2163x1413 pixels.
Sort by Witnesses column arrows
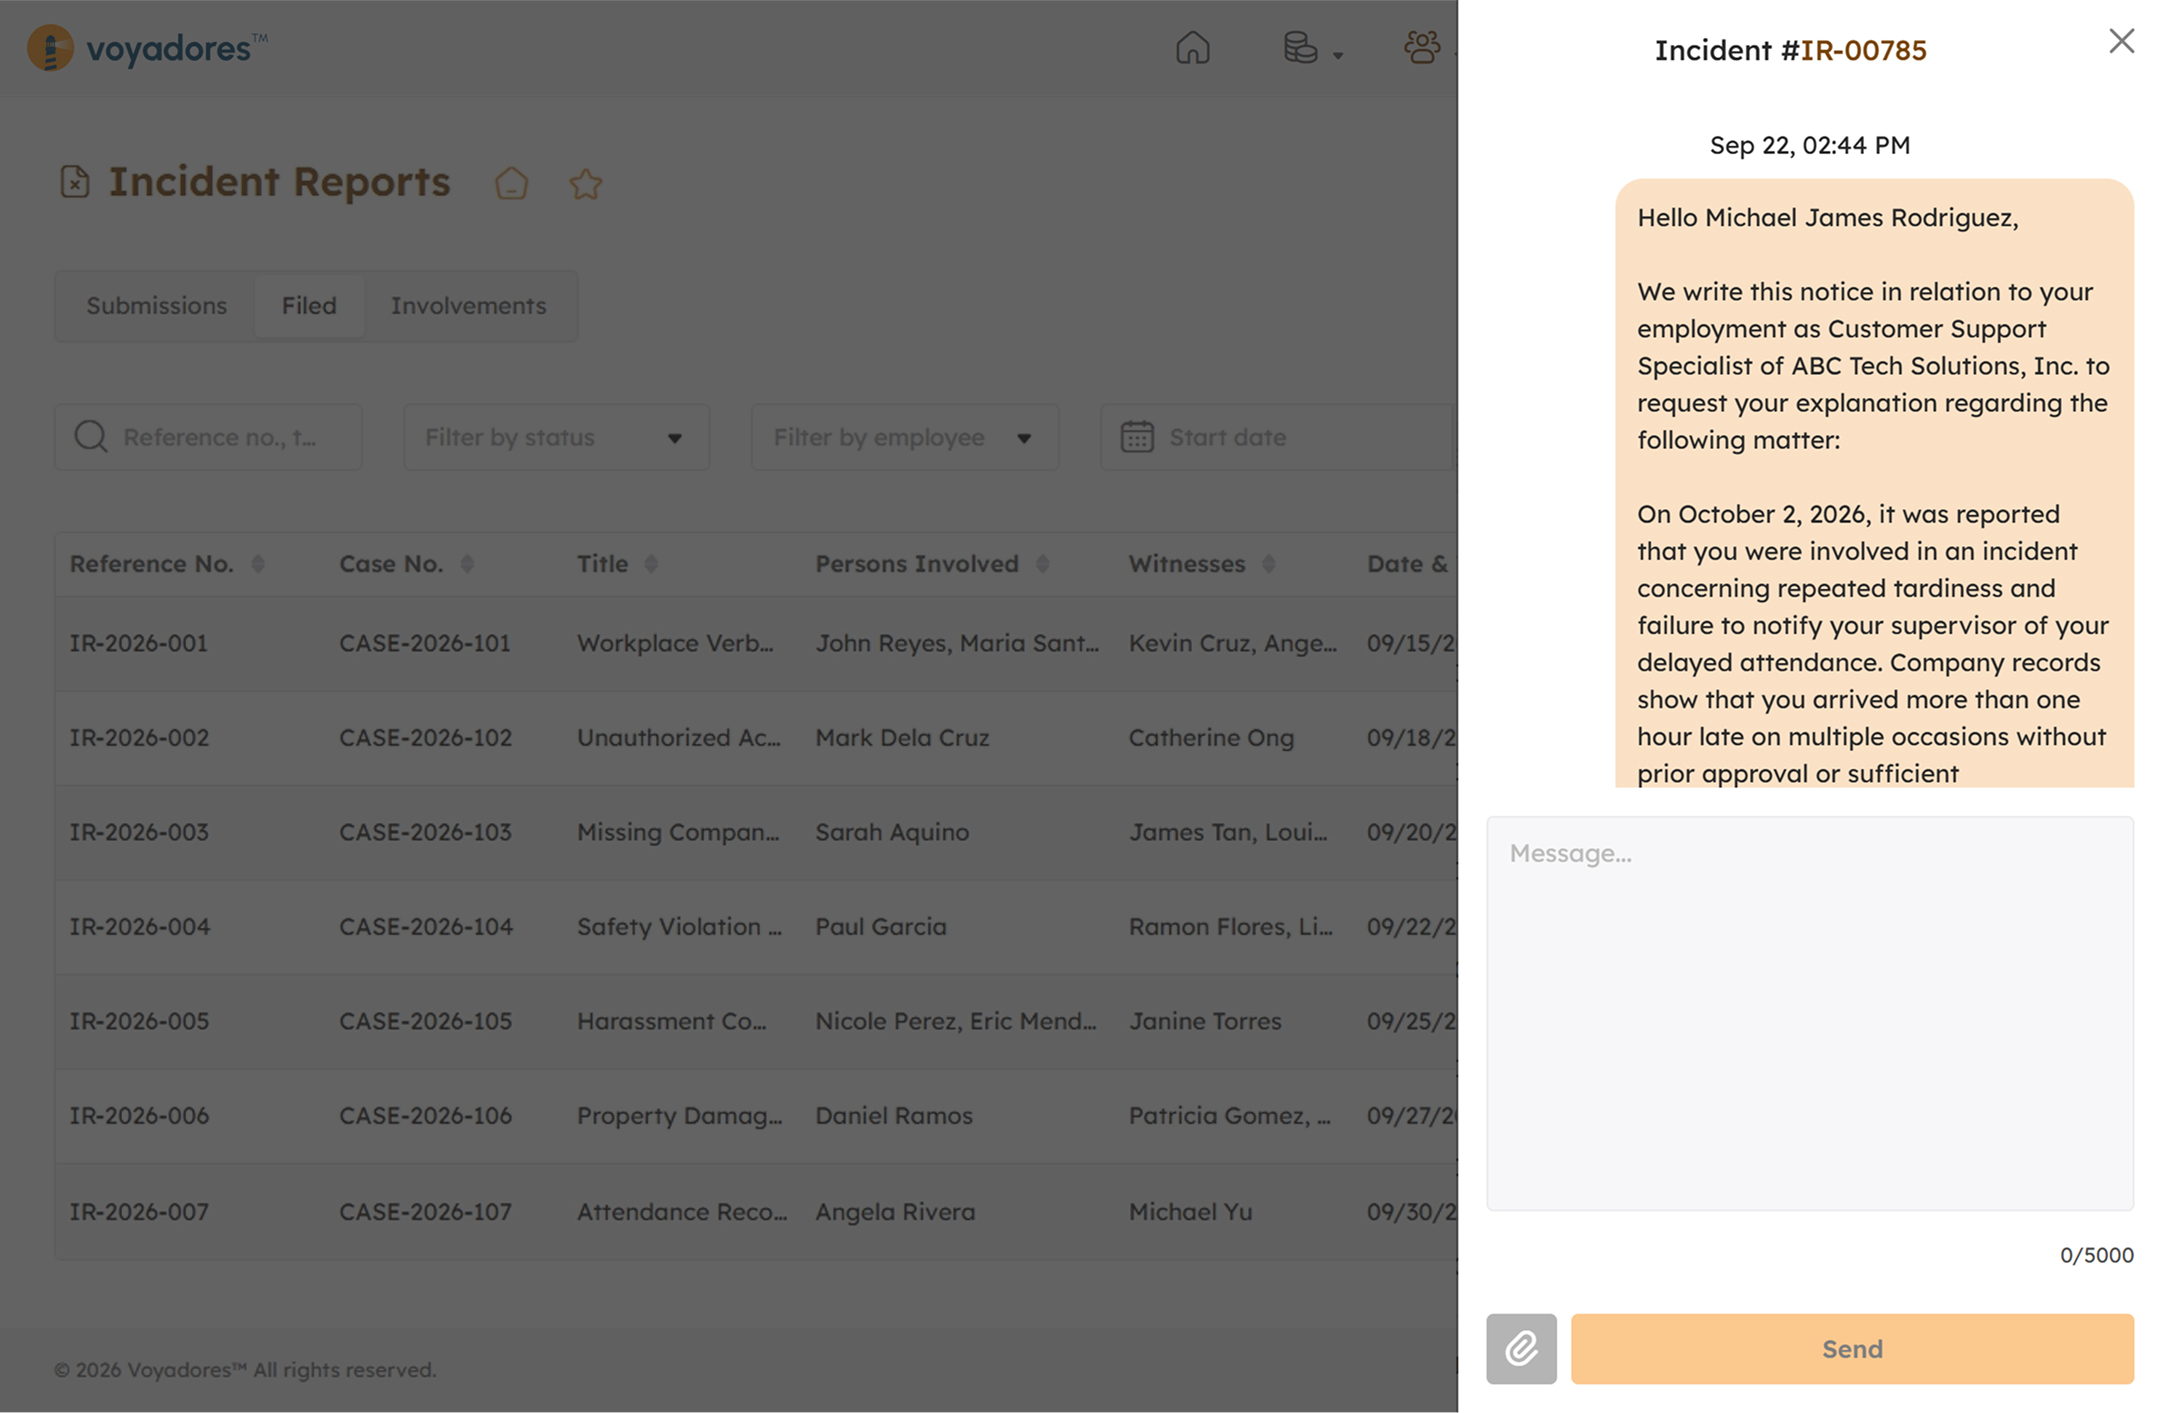pos(1269,564)
